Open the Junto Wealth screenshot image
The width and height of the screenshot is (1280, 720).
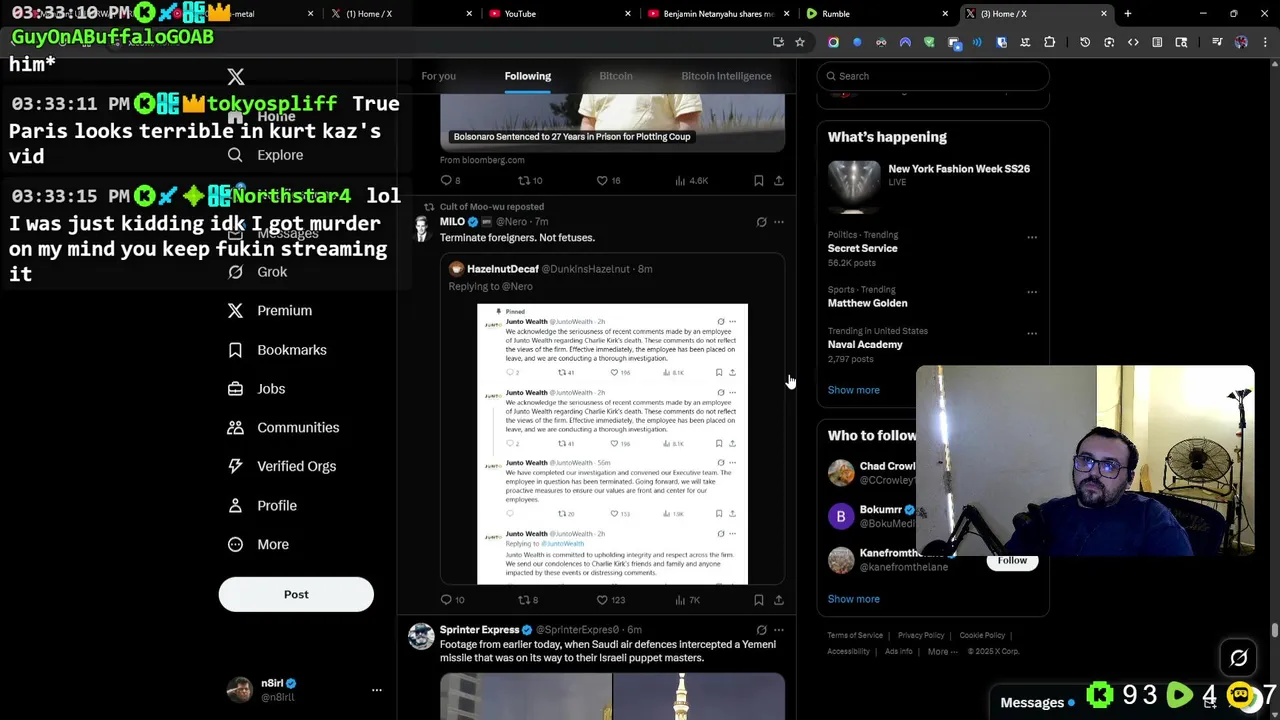pos(612,444)
